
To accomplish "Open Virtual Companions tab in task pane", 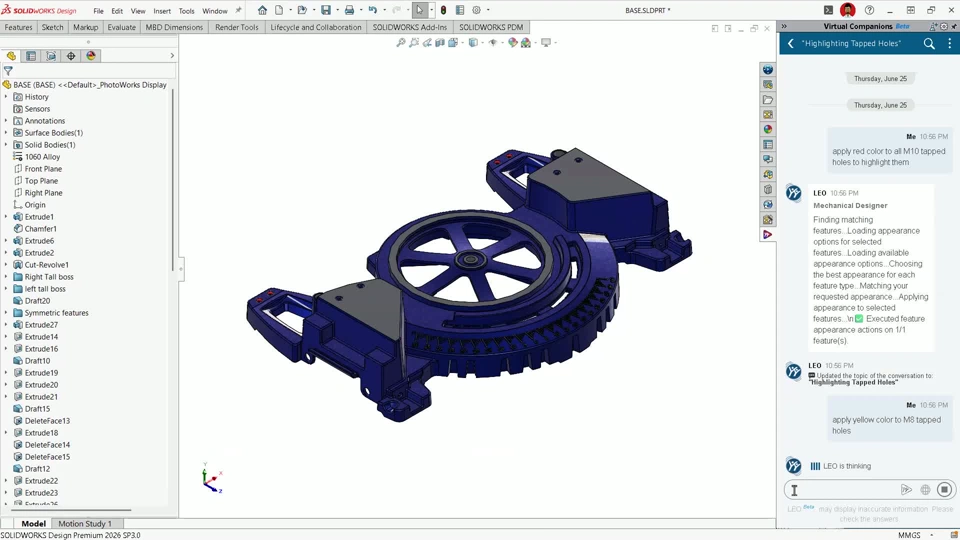I will pyautogui.click(x=768, y=234).
